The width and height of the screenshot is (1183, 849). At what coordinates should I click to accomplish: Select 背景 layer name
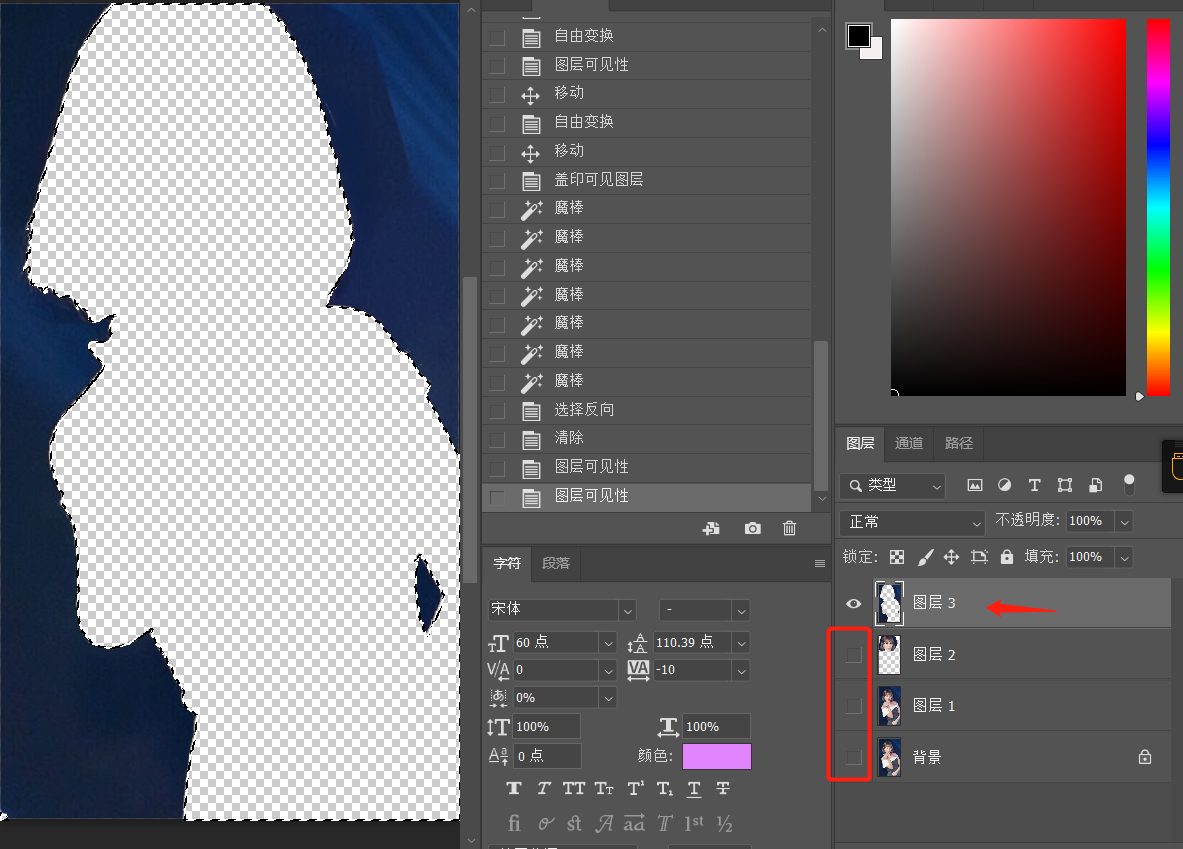926,757
